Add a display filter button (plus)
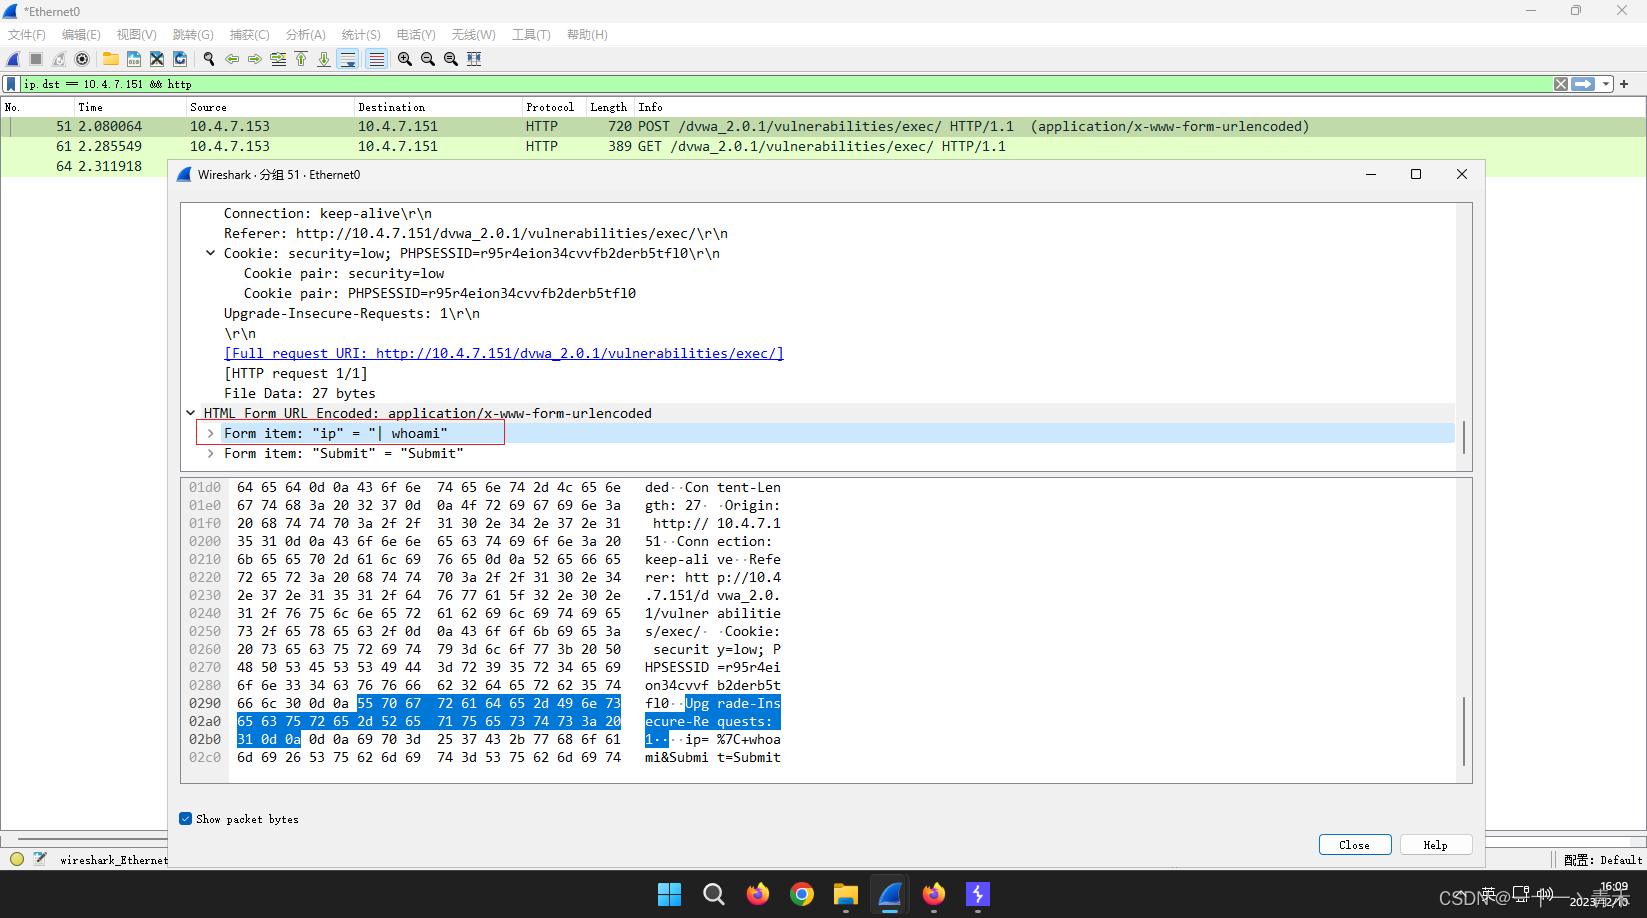This screenshot has width=1647, height=918. (1624, 84)
